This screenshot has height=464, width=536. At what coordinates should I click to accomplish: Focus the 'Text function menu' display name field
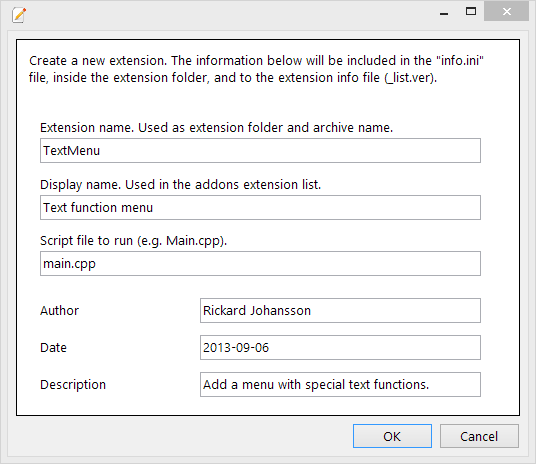260,208
